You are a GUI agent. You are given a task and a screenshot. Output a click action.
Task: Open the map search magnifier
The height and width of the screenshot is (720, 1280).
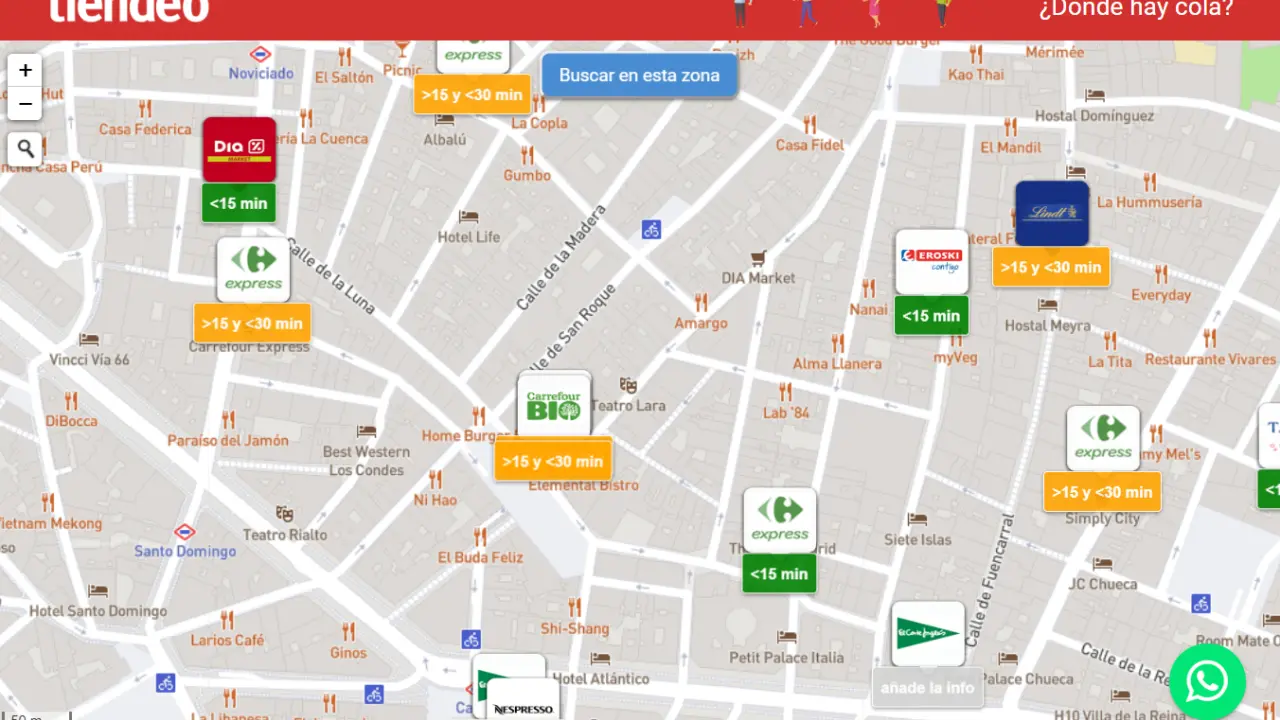point(26,149)
